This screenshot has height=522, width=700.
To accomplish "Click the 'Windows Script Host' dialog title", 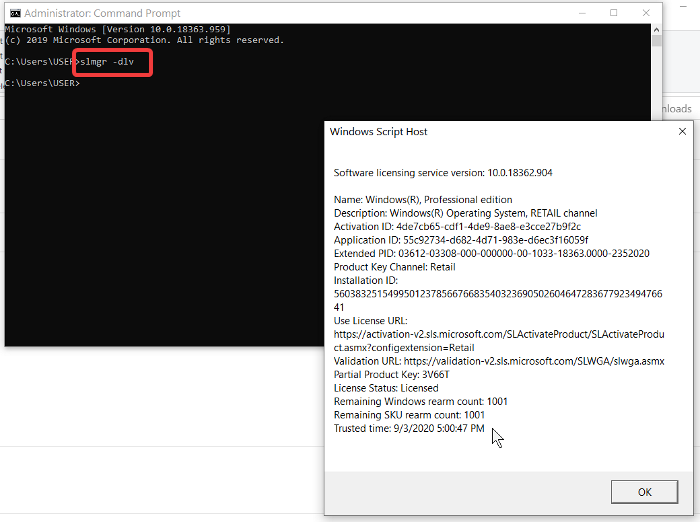I will point(378,132).
